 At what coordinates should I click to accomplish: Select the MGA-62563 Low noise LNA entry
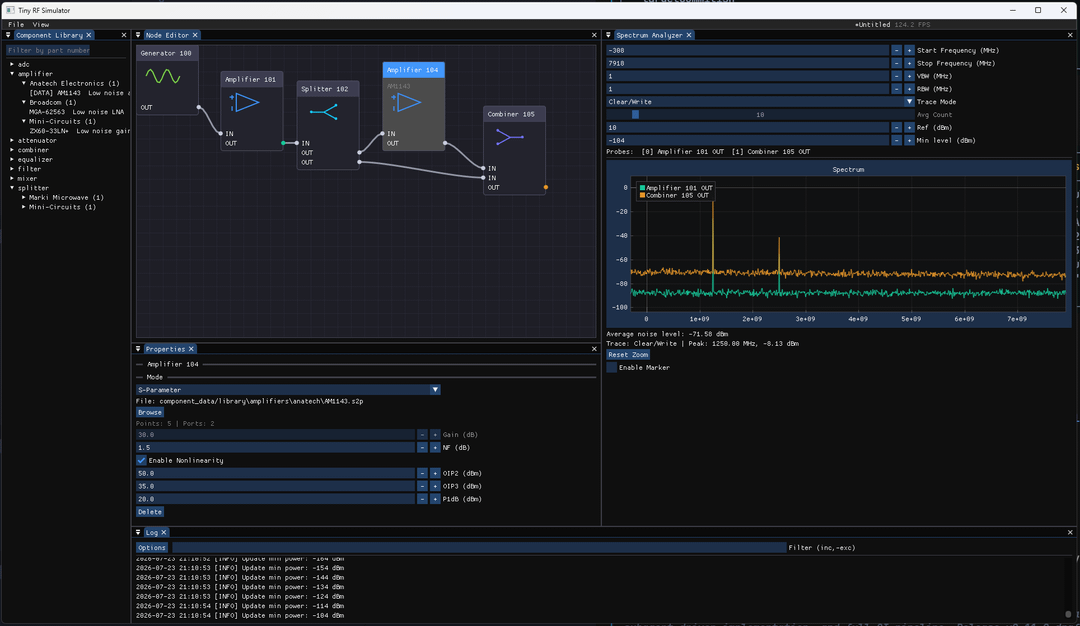[76, 112]
